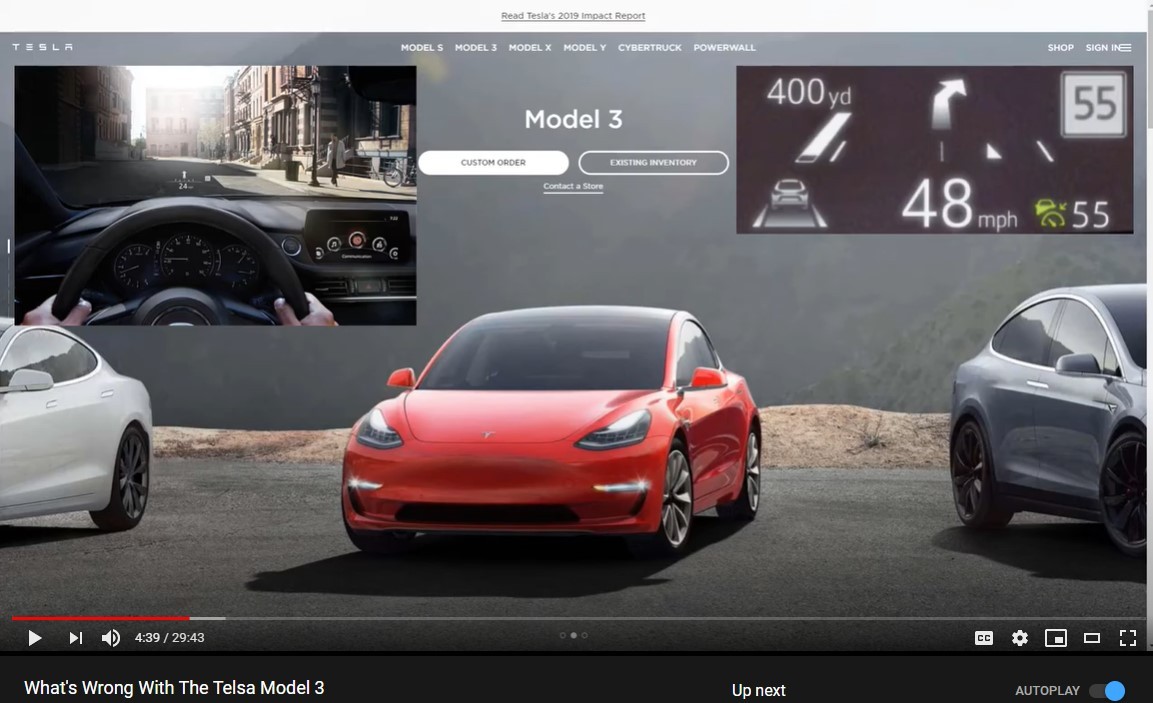Image resolution: width=1153 pixels, height=703 pixels.
Task: Enter full screen mode
Action: 1128,638
